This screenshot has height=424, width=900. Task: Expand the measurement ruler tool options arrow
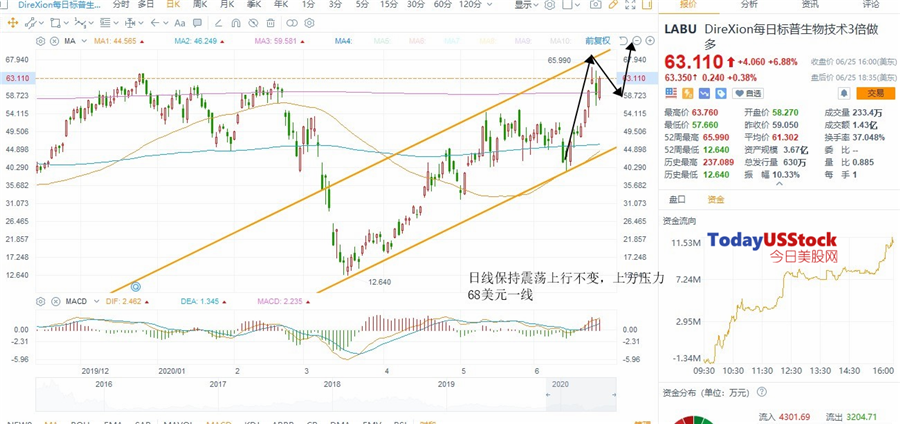(142, 24)
